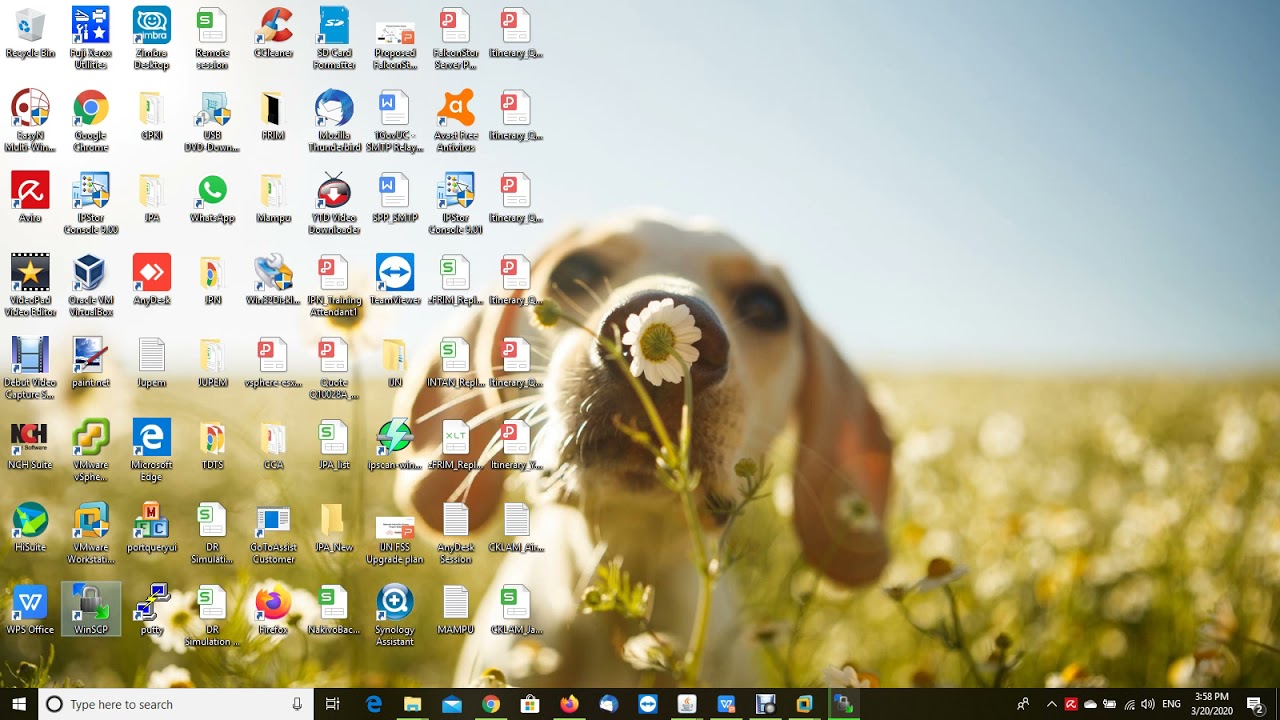The width and height of the screenshot is (1280, 720).
Task: Select the WPS Office shortcut
Action: pos(30,609)
